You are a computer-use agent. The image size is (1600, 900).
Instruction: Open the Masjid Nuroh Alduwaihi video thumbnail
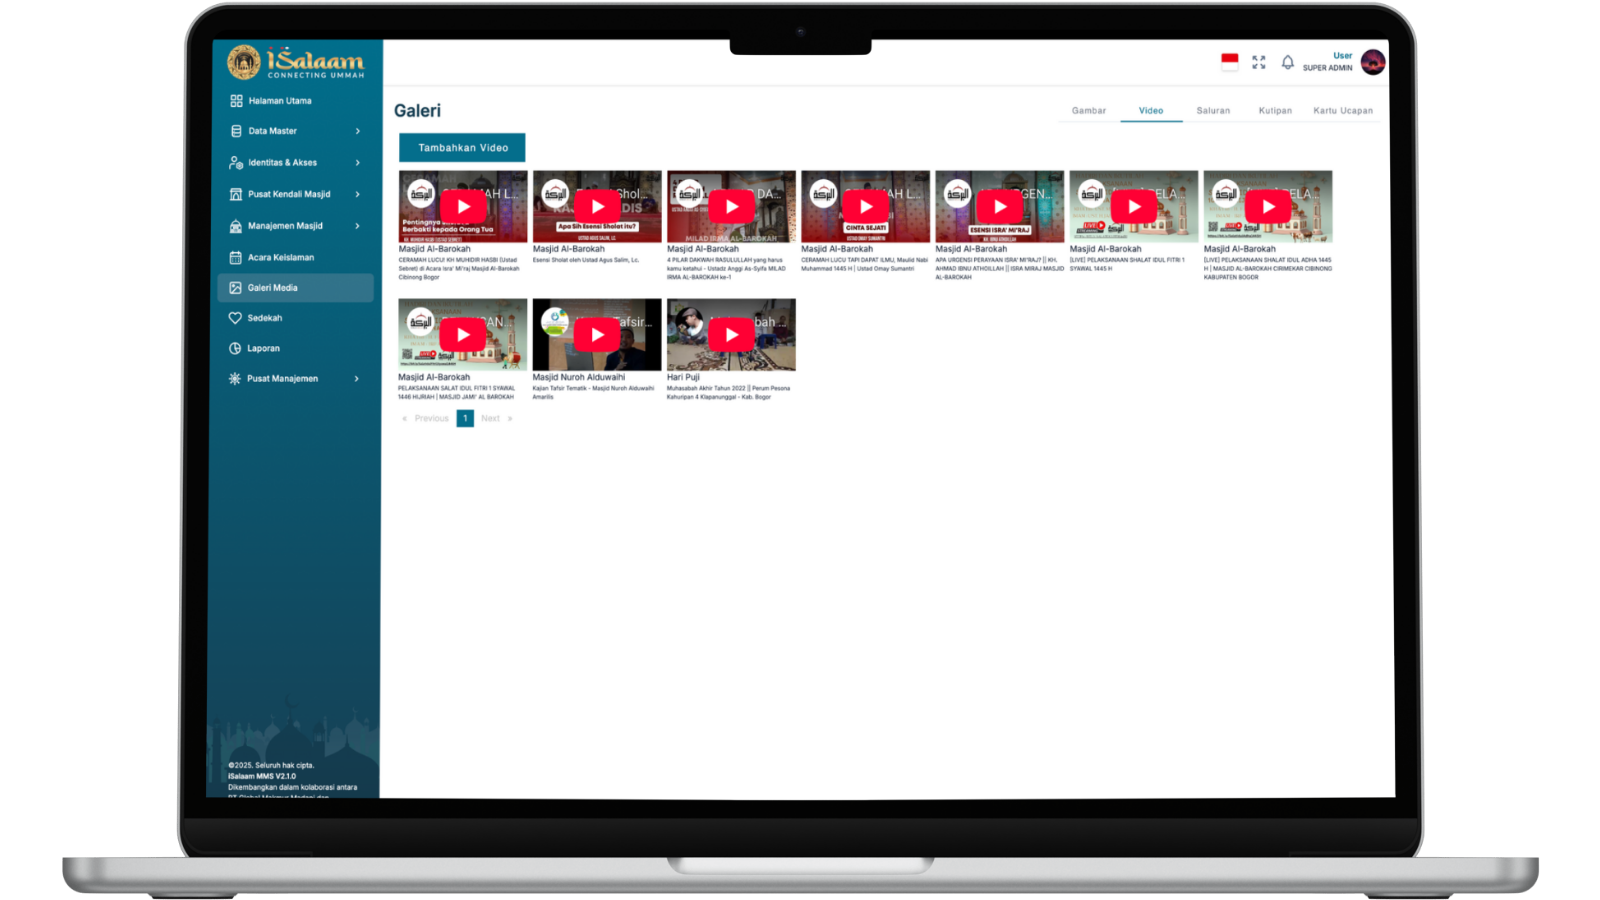click(597, 335)
